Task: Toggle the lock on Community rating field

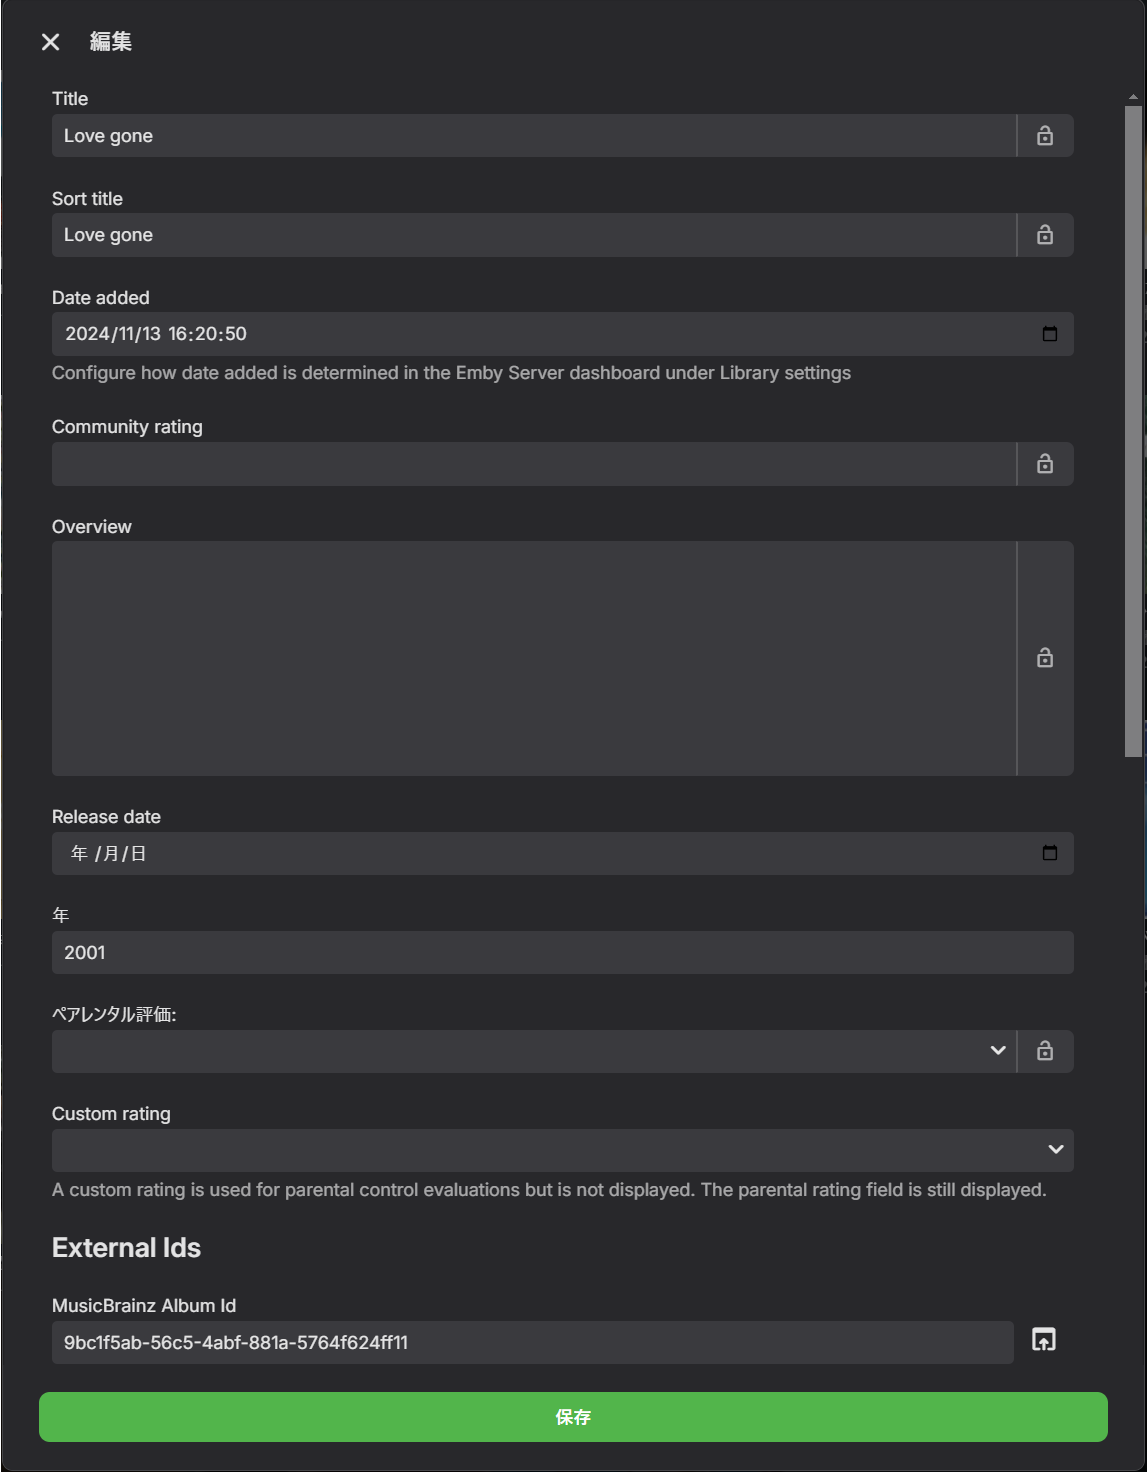Action: tap(1045, 464)
